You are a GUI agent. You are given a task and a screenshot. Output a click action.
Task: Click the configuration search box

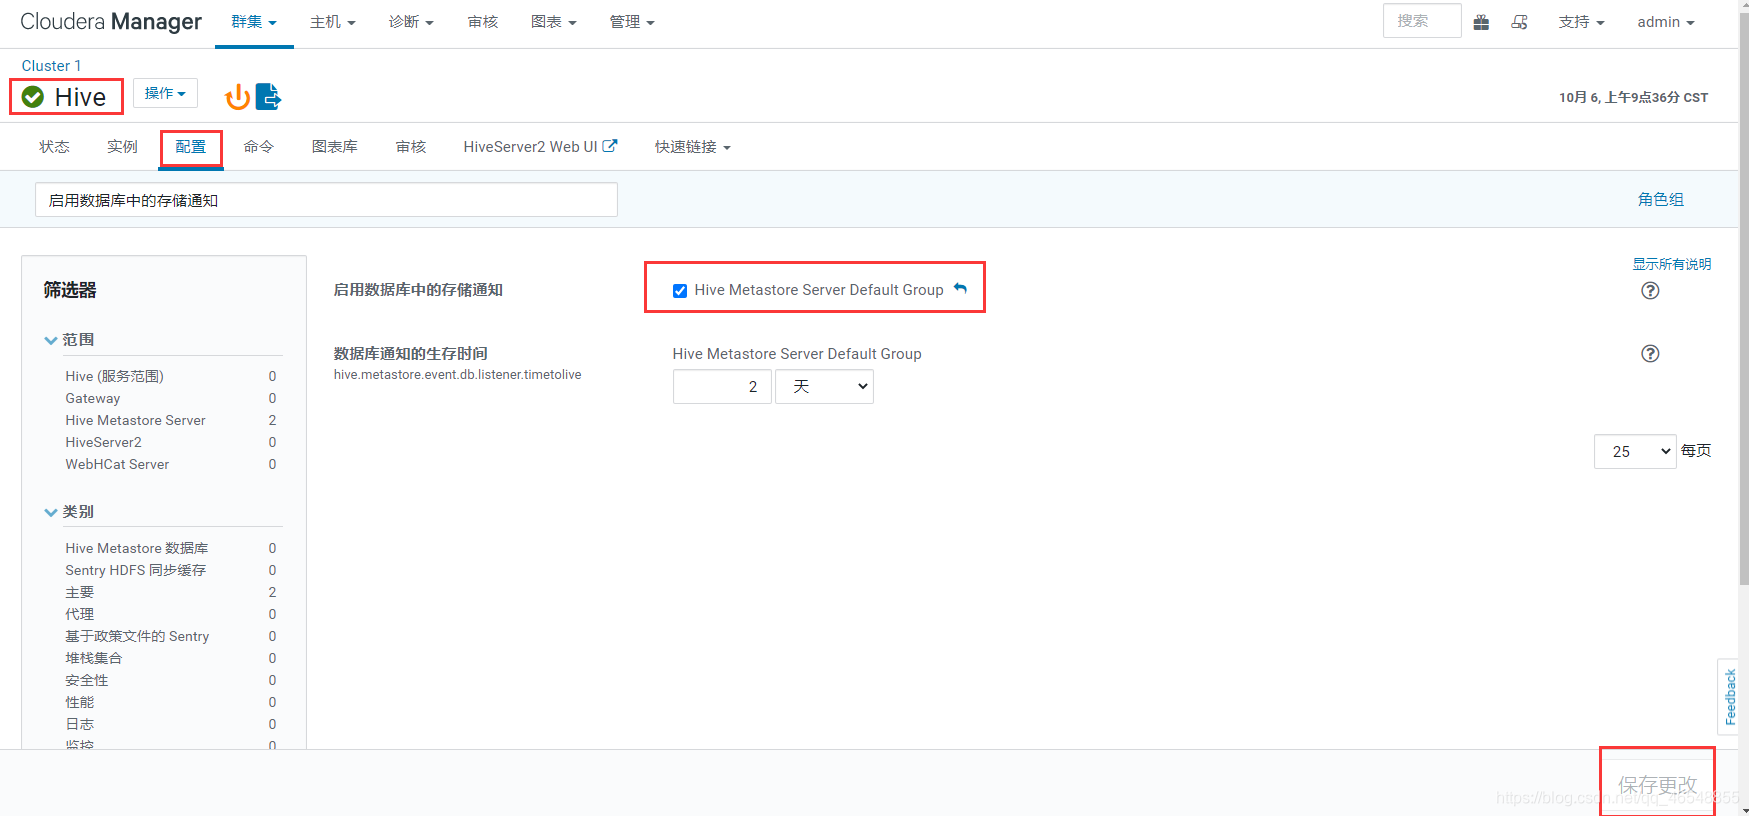[326, 200]
